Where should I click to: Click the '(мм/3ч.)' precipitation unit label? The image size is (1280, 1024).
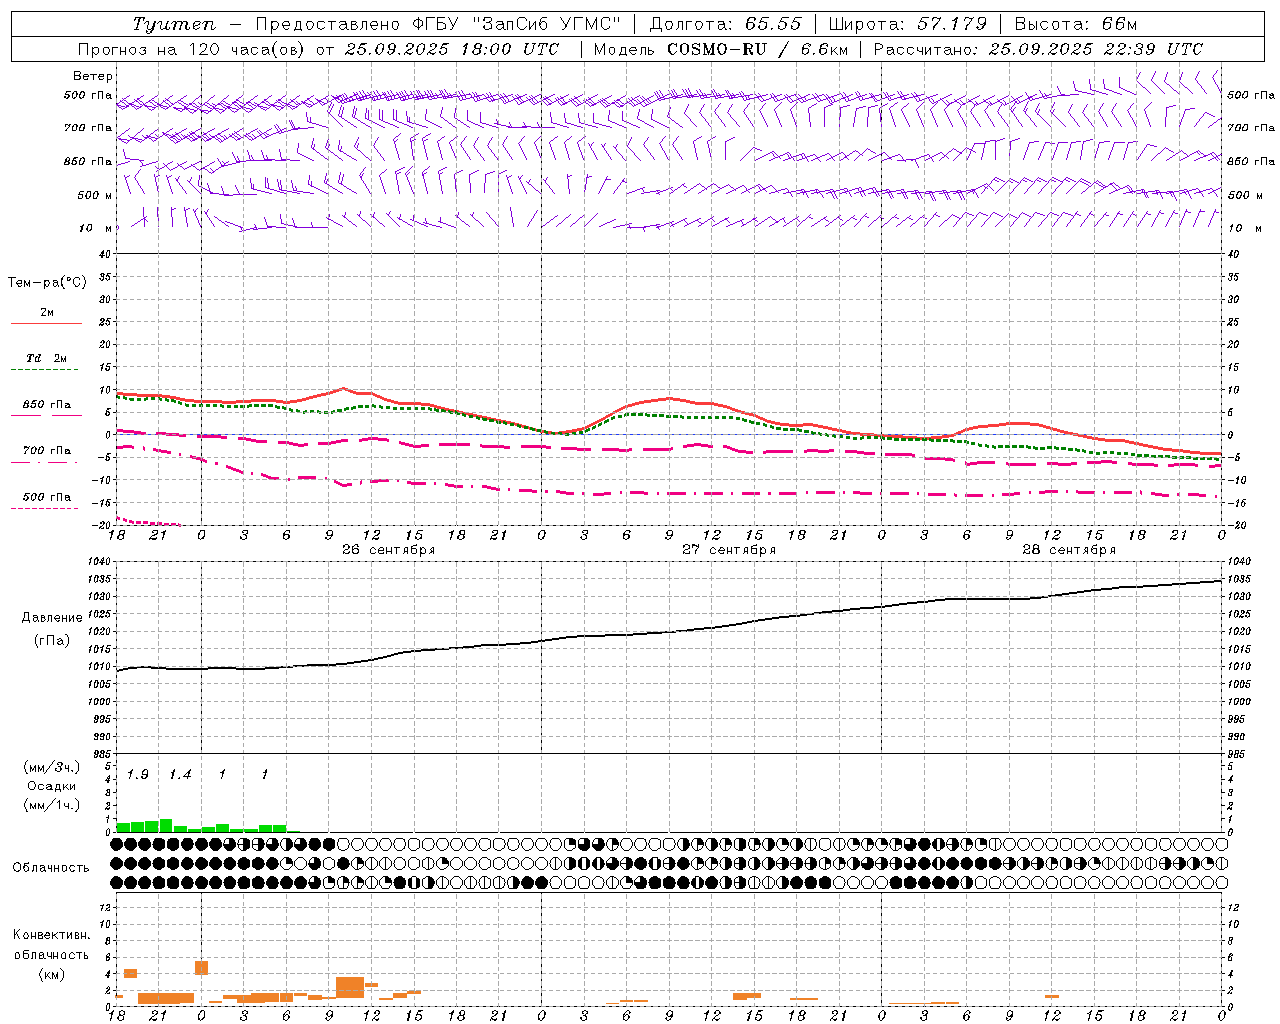[51, 767]
